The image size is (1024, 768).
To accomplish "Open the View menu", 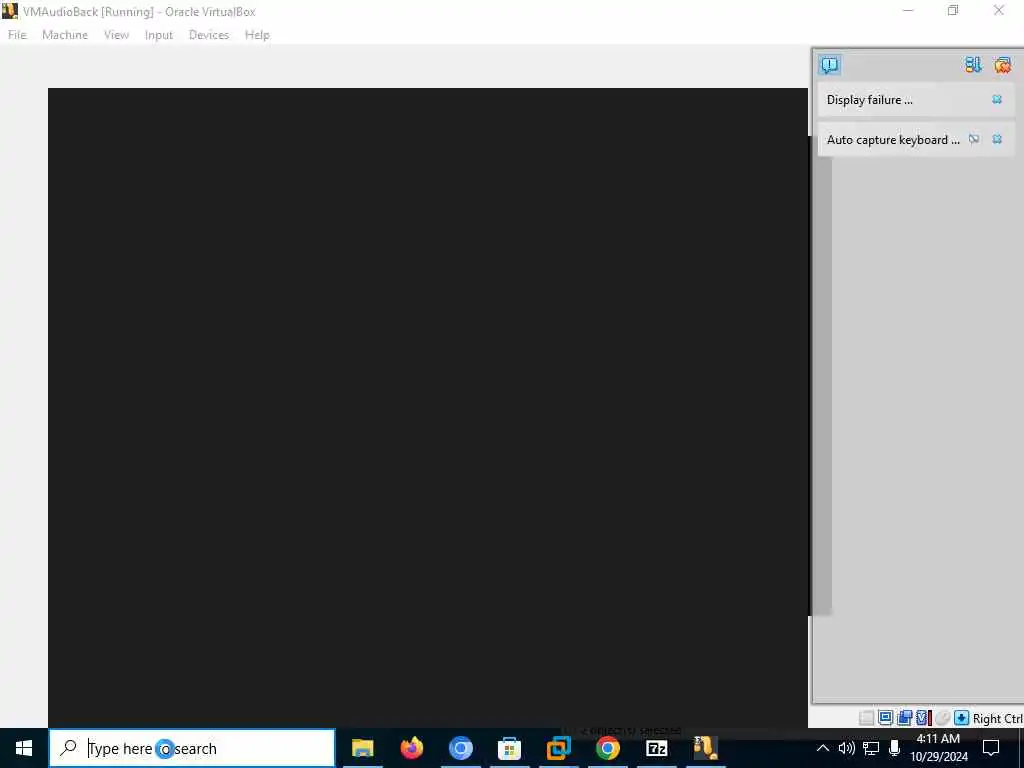I will tap(116, 35).
